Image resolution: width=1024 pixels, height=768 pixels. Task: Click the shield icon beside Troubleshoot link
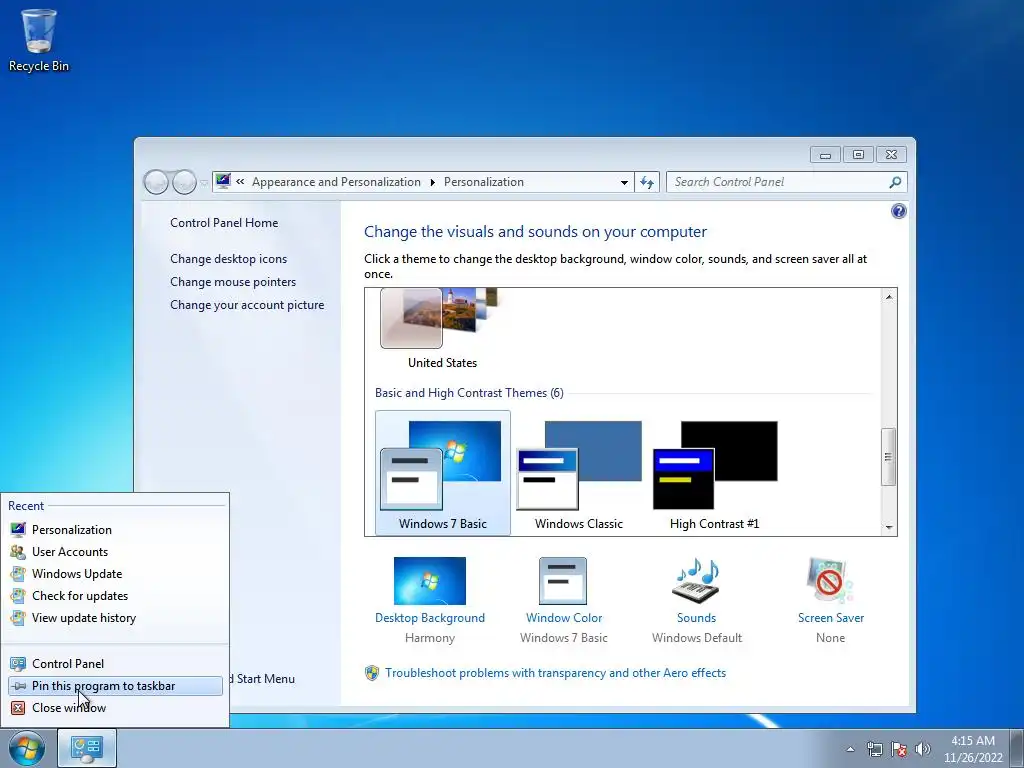pos(372,673)
